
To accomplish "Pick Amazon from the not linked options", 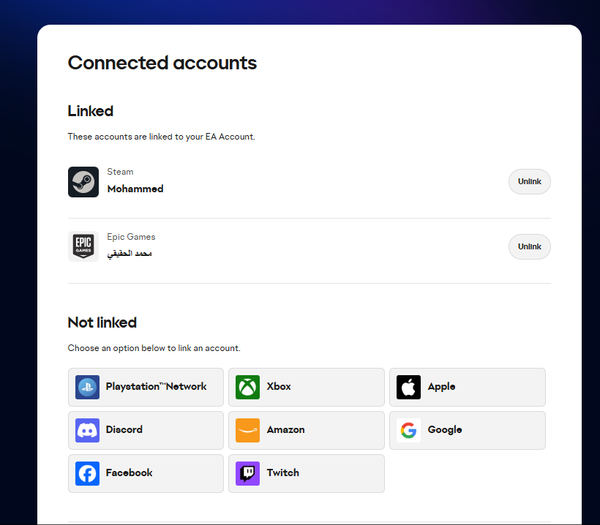I will coord(307,430).
